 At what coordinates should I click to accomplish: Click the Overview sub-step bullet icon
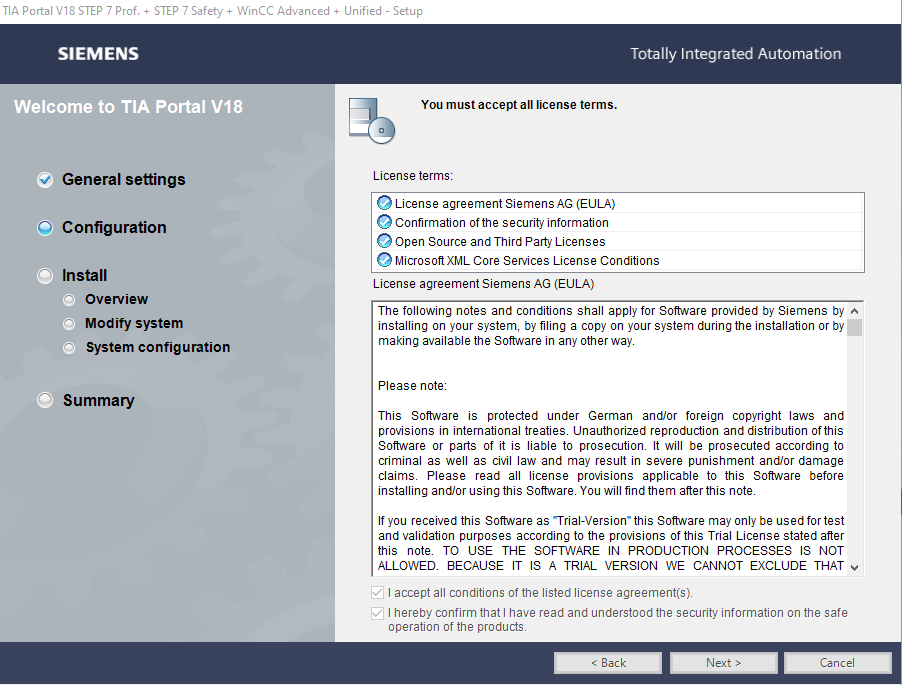pos(69,300)
